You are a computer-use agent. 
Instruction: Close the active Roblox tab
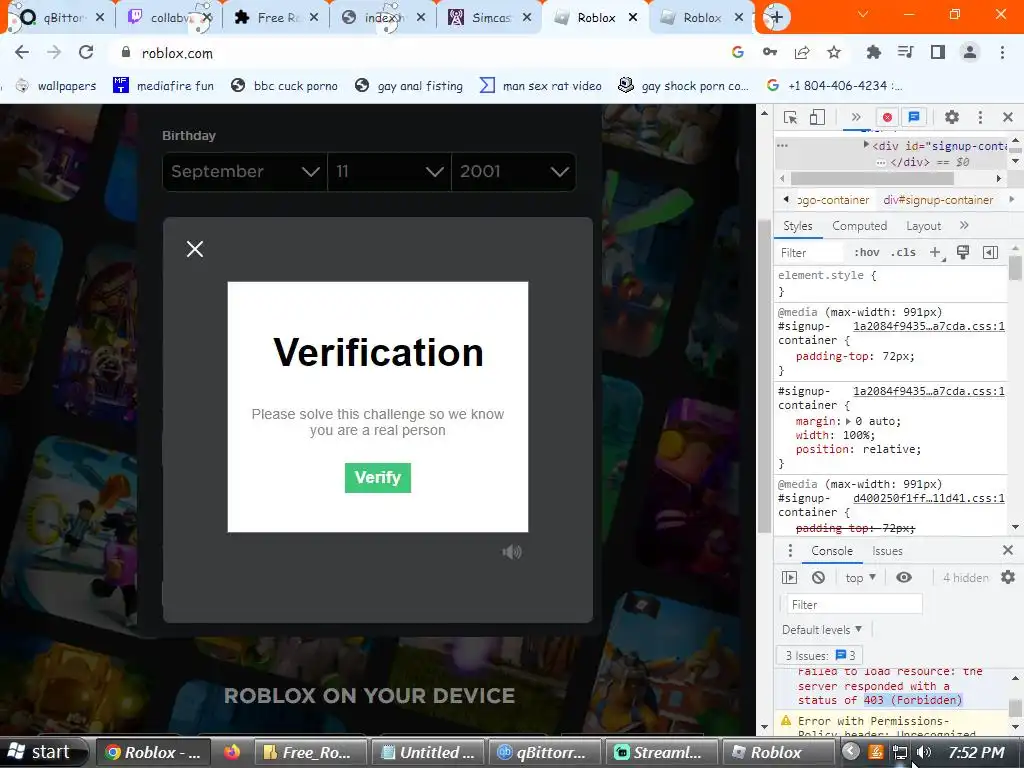[x=633, y=18]
